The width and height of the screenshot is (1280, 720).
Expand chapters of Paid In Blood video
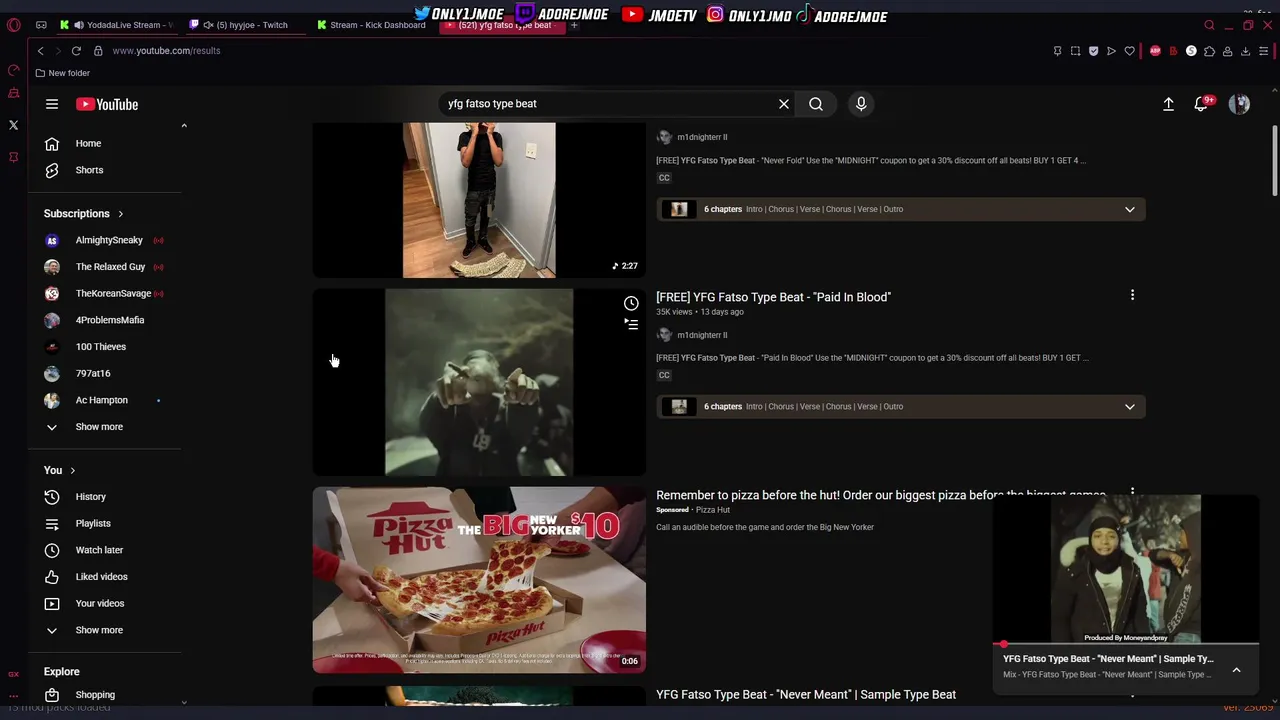[1130, 407]
